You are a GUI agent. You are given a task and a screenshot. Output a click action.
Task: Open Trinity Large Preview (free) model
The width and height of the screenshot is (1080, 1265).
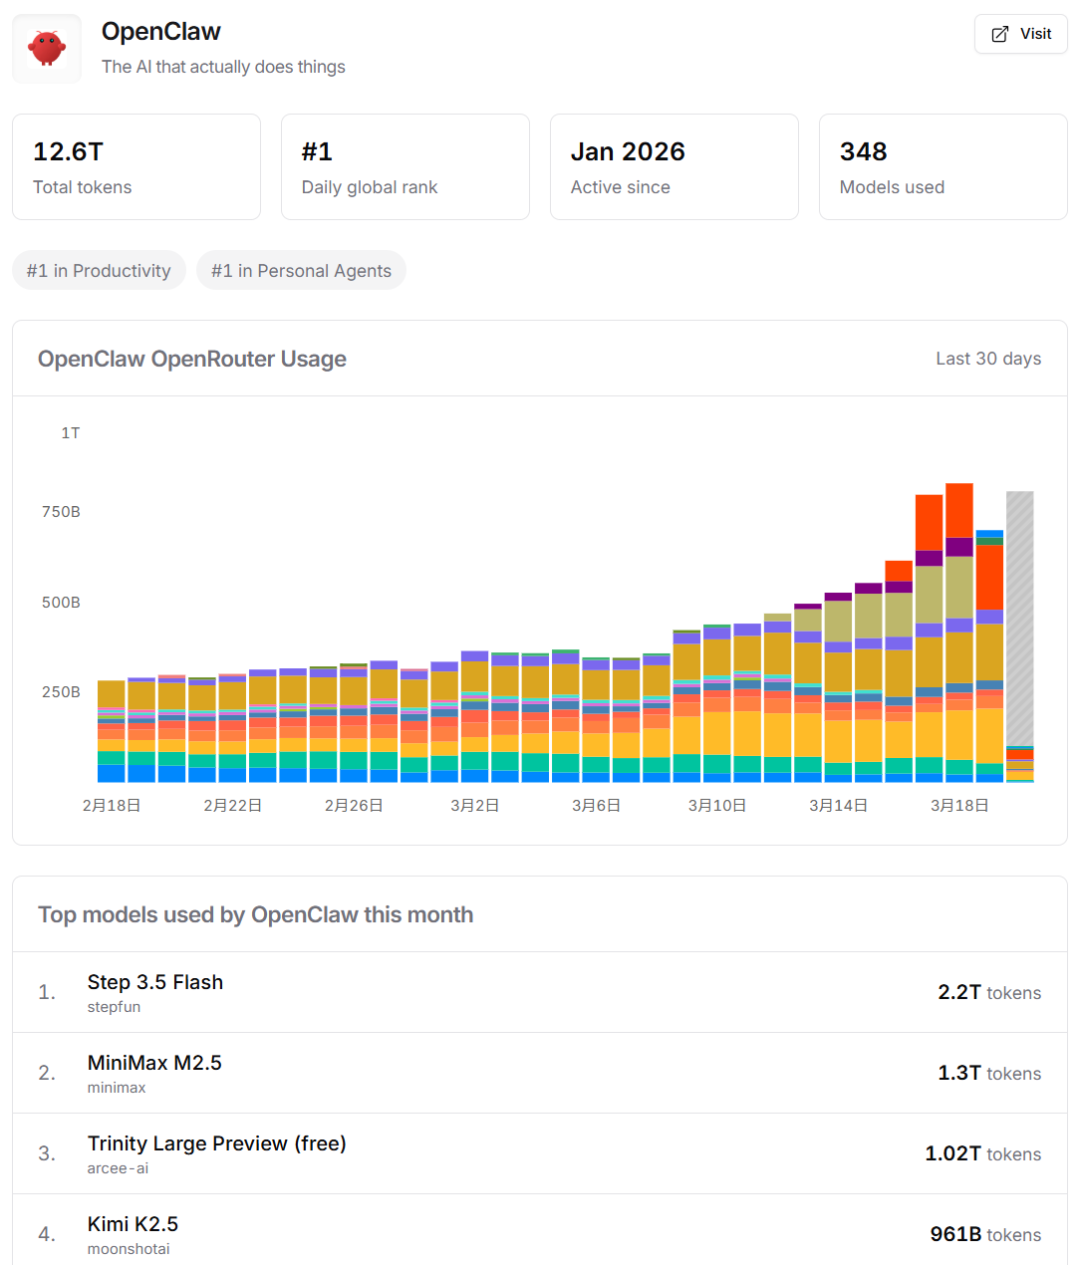tap(216, 1143)
